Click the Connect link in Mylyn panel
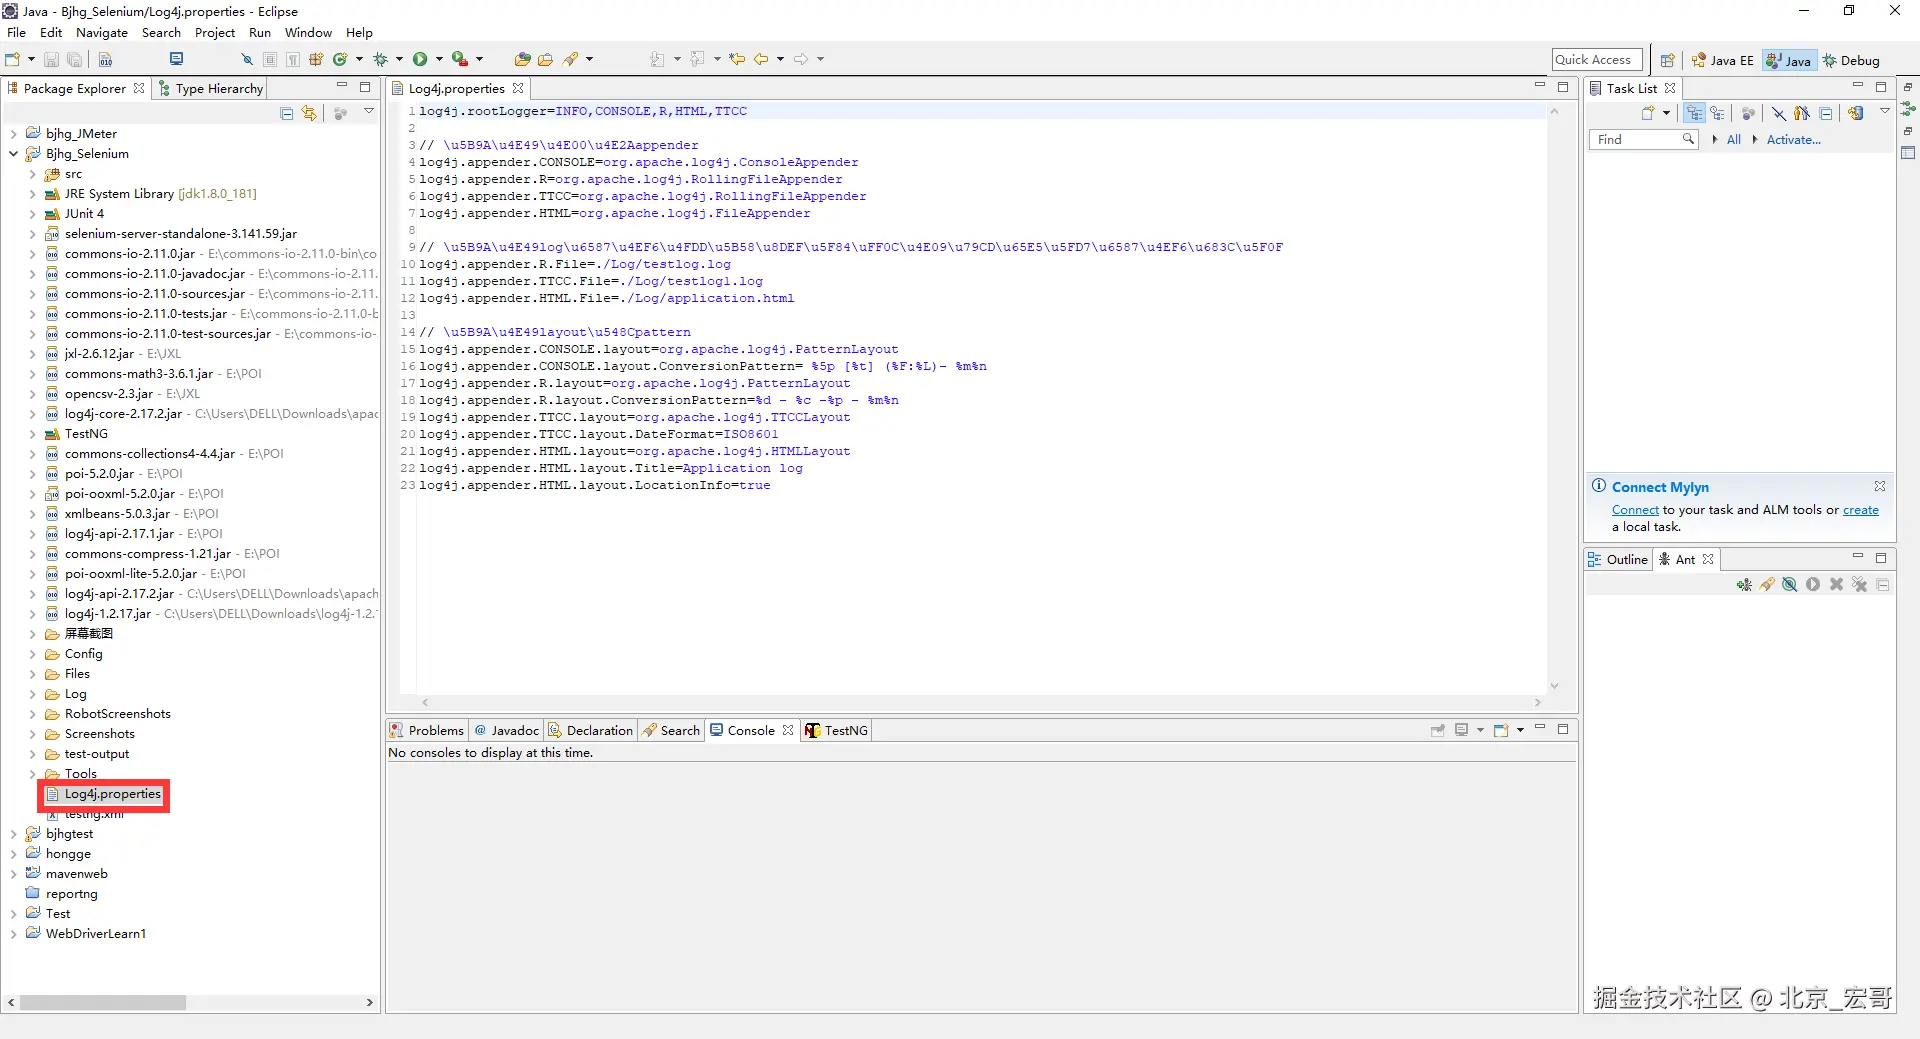 click(x=1635, y=510)
